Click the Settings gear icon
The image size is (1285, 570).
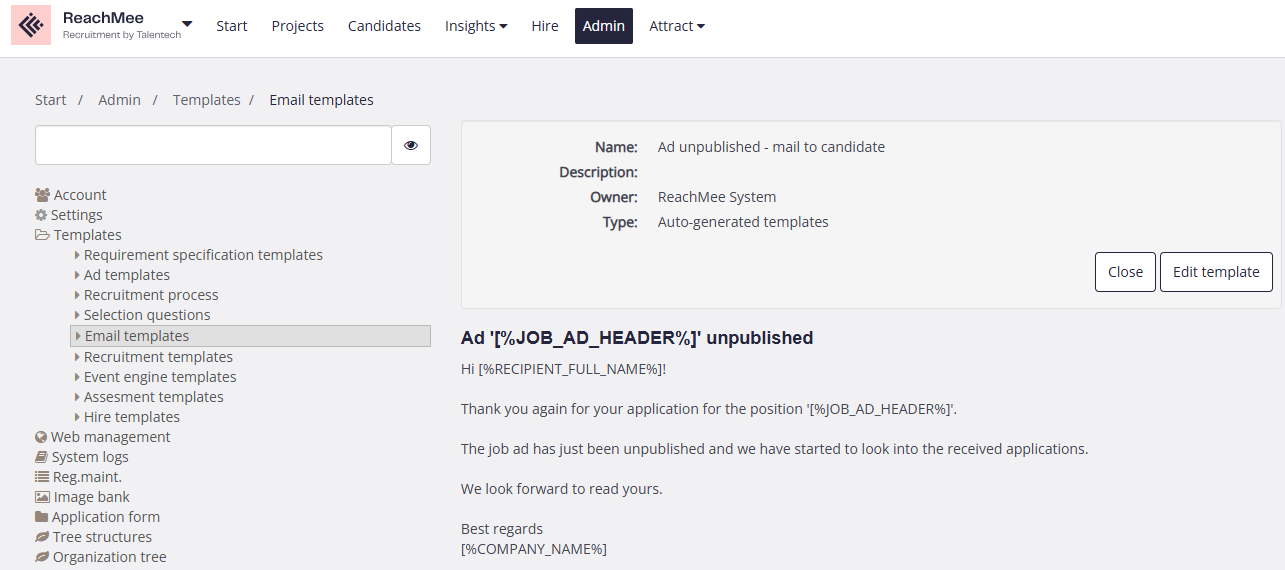point(41,215)
